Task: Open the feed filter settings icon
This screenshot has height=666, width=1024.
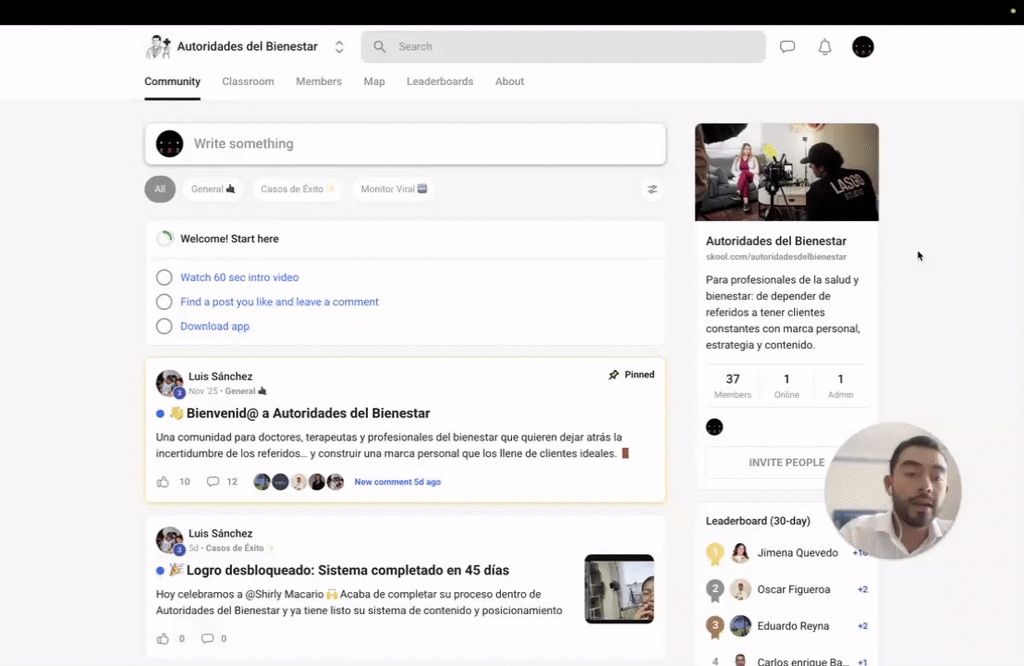Action: [652, 189]
